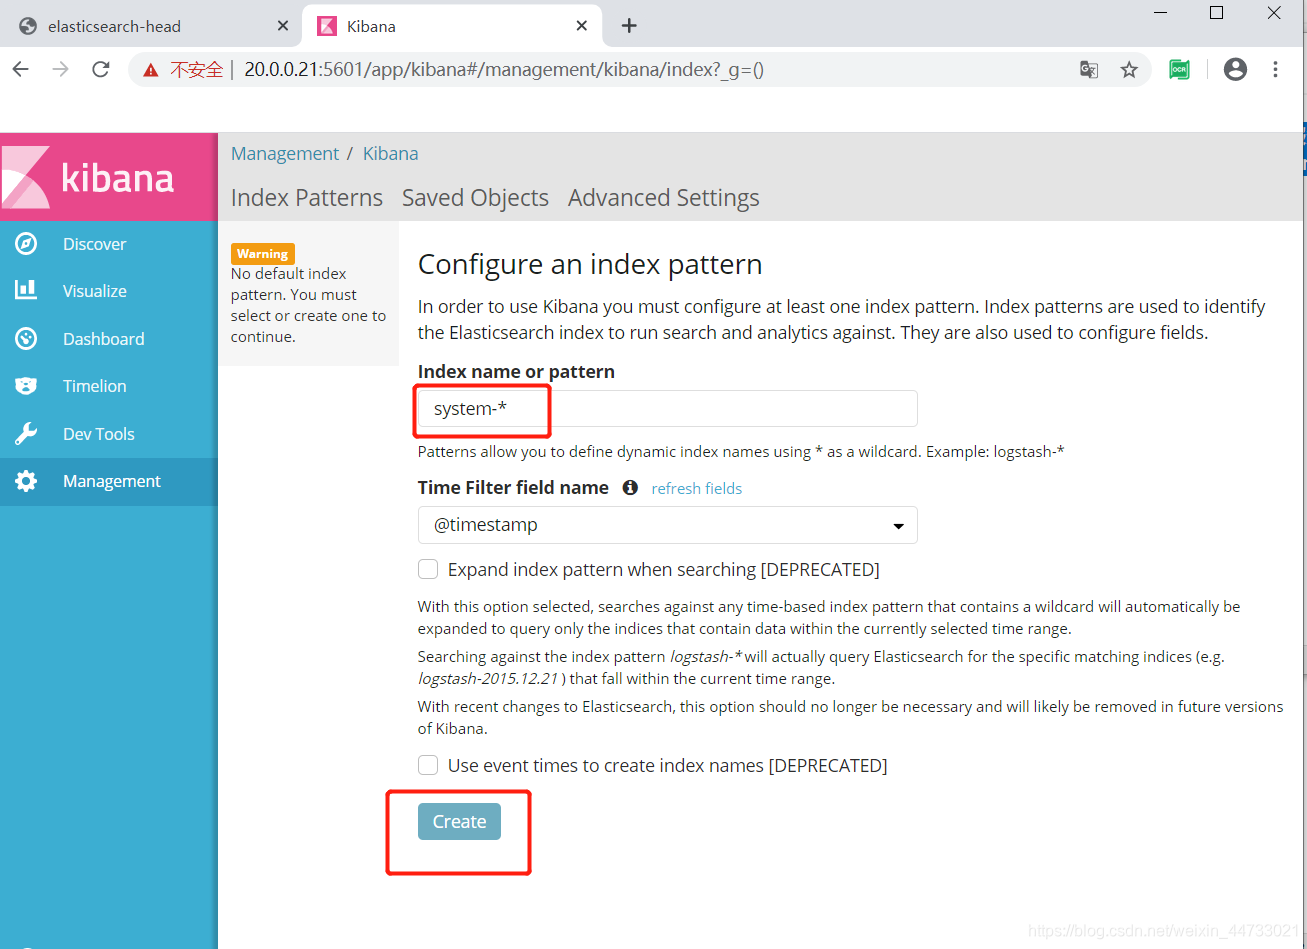Open the Discover compass icon

tap(26, 244)
